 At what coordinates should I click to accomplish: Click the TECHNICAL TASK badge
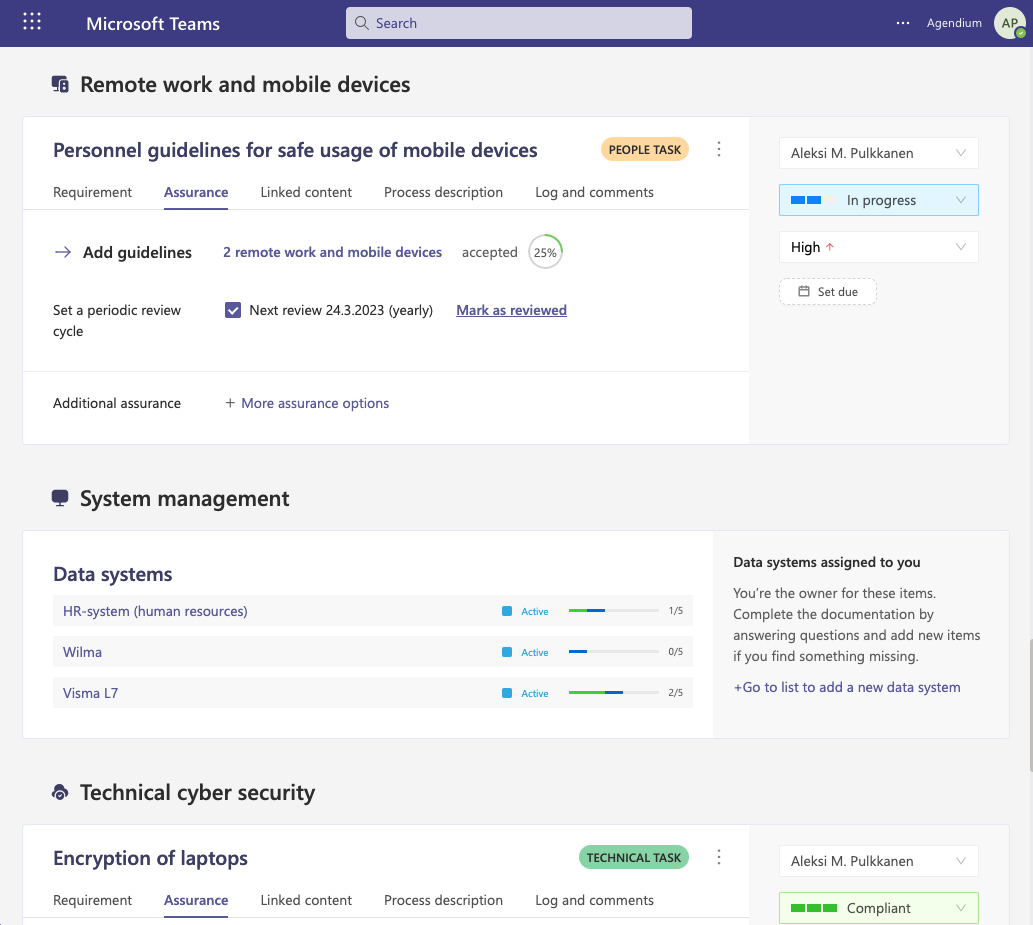point(634,857)
